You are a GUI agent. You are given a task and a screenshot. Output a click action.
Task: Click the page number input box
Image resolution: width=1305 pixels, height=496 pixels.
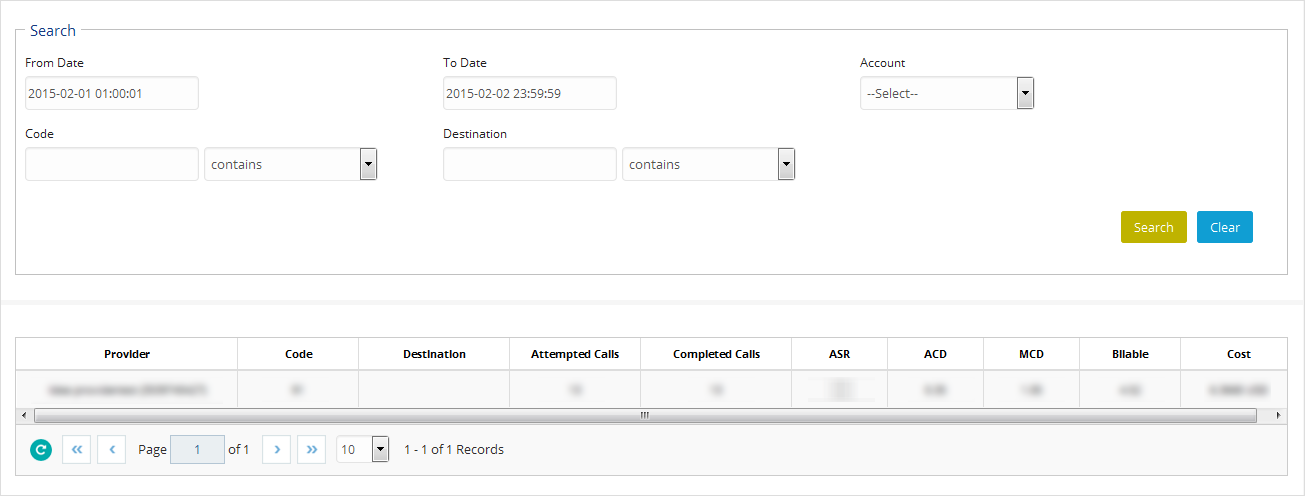197,450
